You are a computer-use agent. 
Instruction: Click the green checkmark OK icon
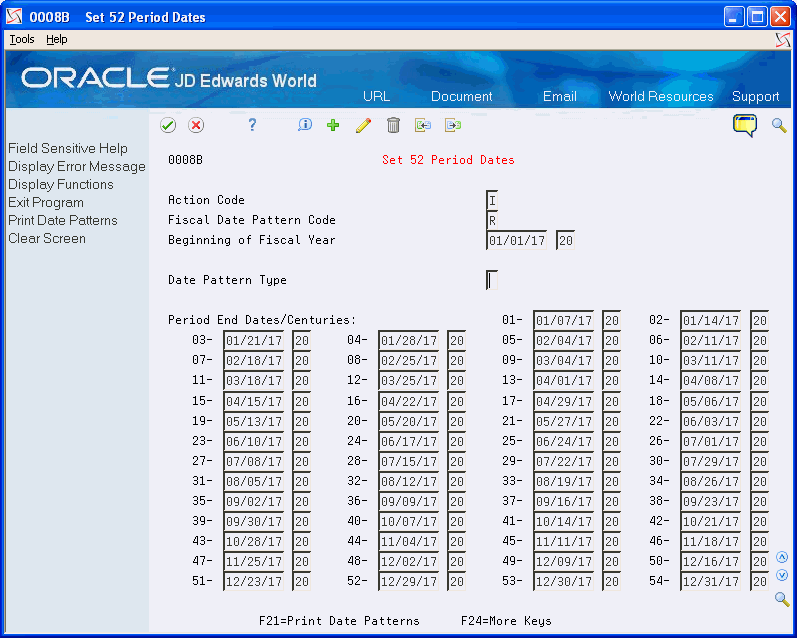pyautogui.click(x=168, y=125)
